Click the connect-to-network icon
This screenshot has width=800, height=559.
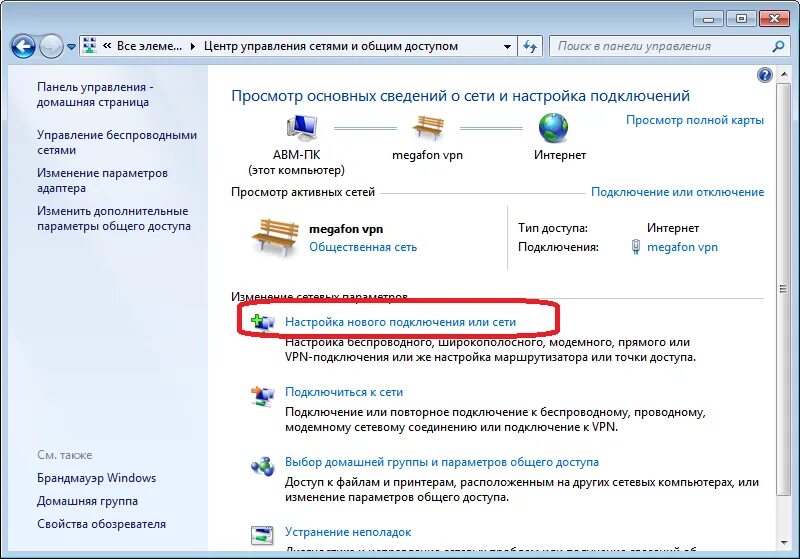[263, 395]
